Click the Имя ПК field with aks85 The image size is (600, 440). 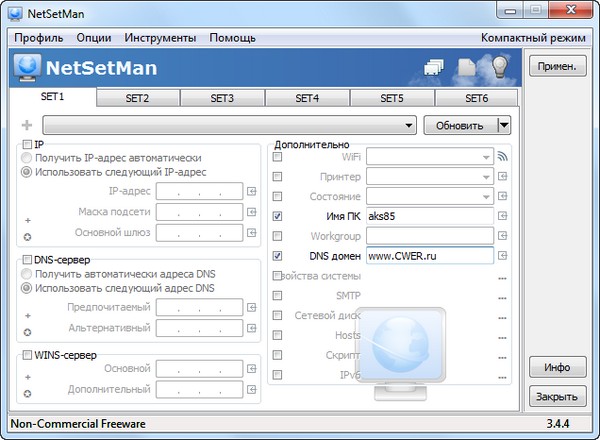[430, 216]
